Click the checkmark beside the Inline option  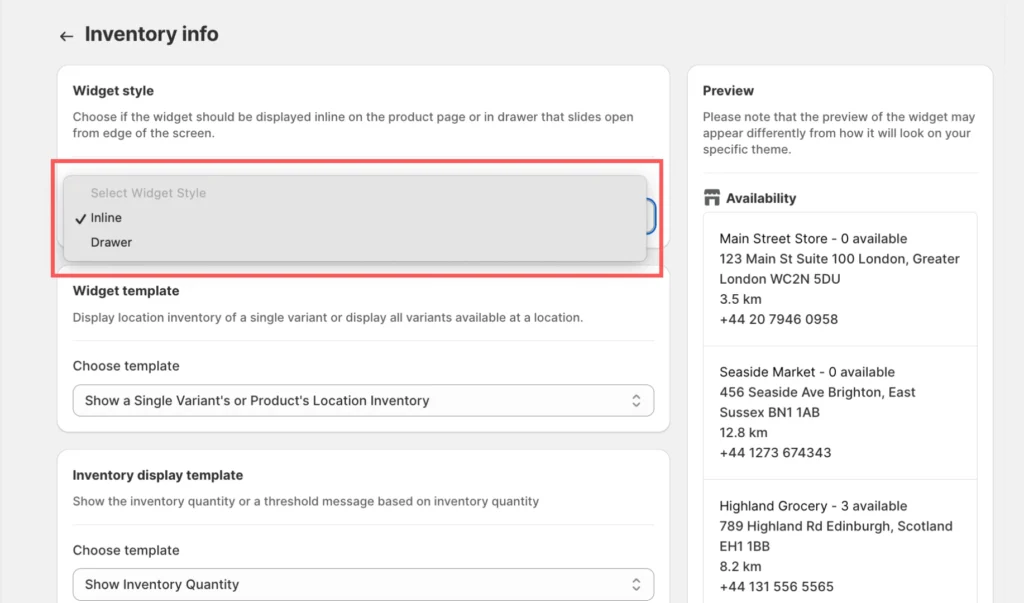tap(80, 218)
